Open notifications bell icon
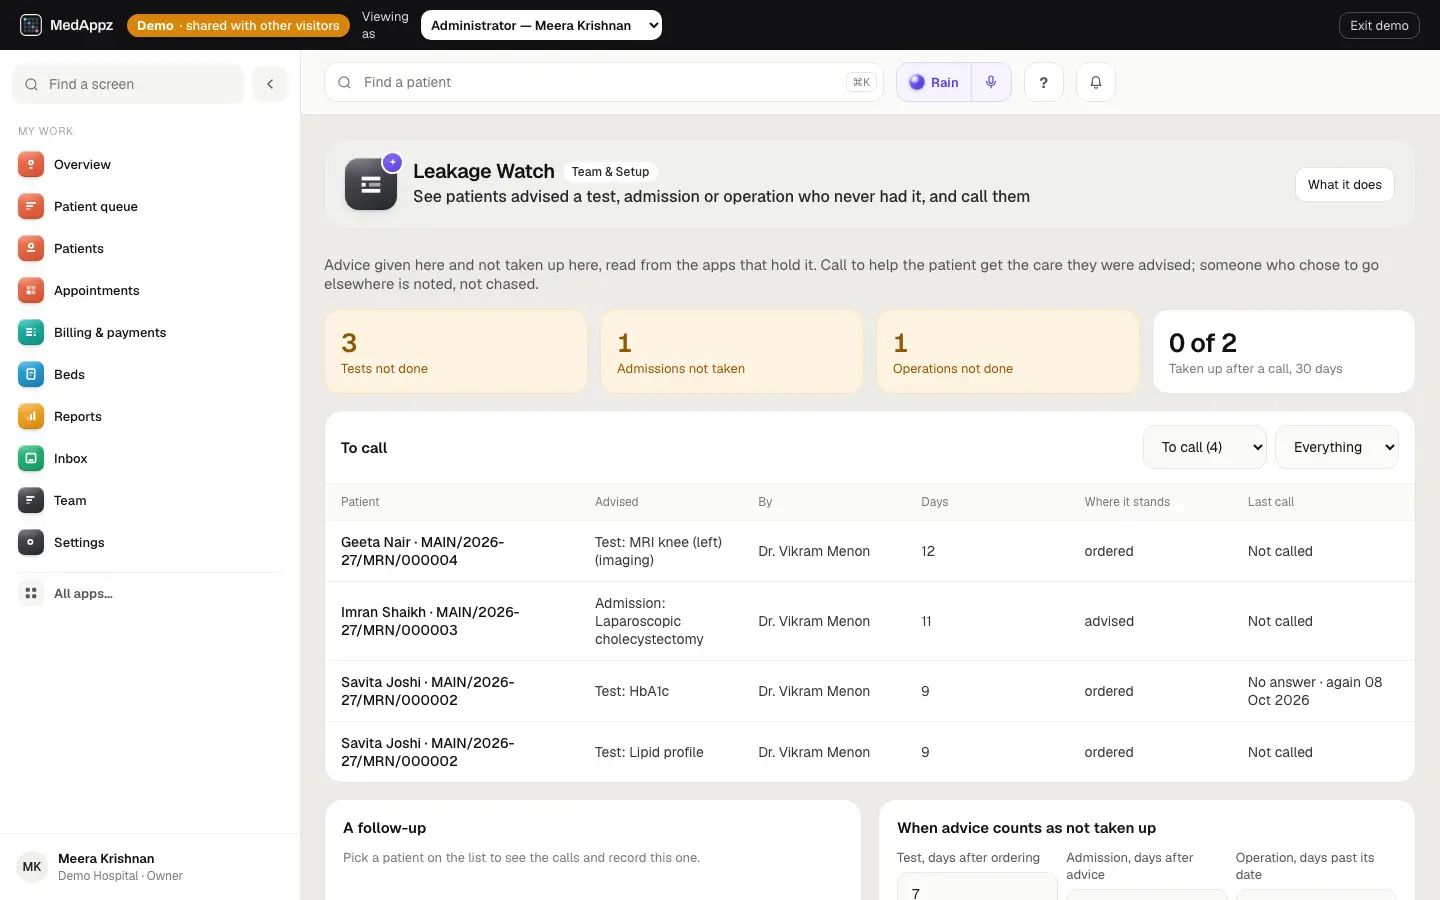This screenshot has width=1440, height=900. click(x=1096, y=82)
